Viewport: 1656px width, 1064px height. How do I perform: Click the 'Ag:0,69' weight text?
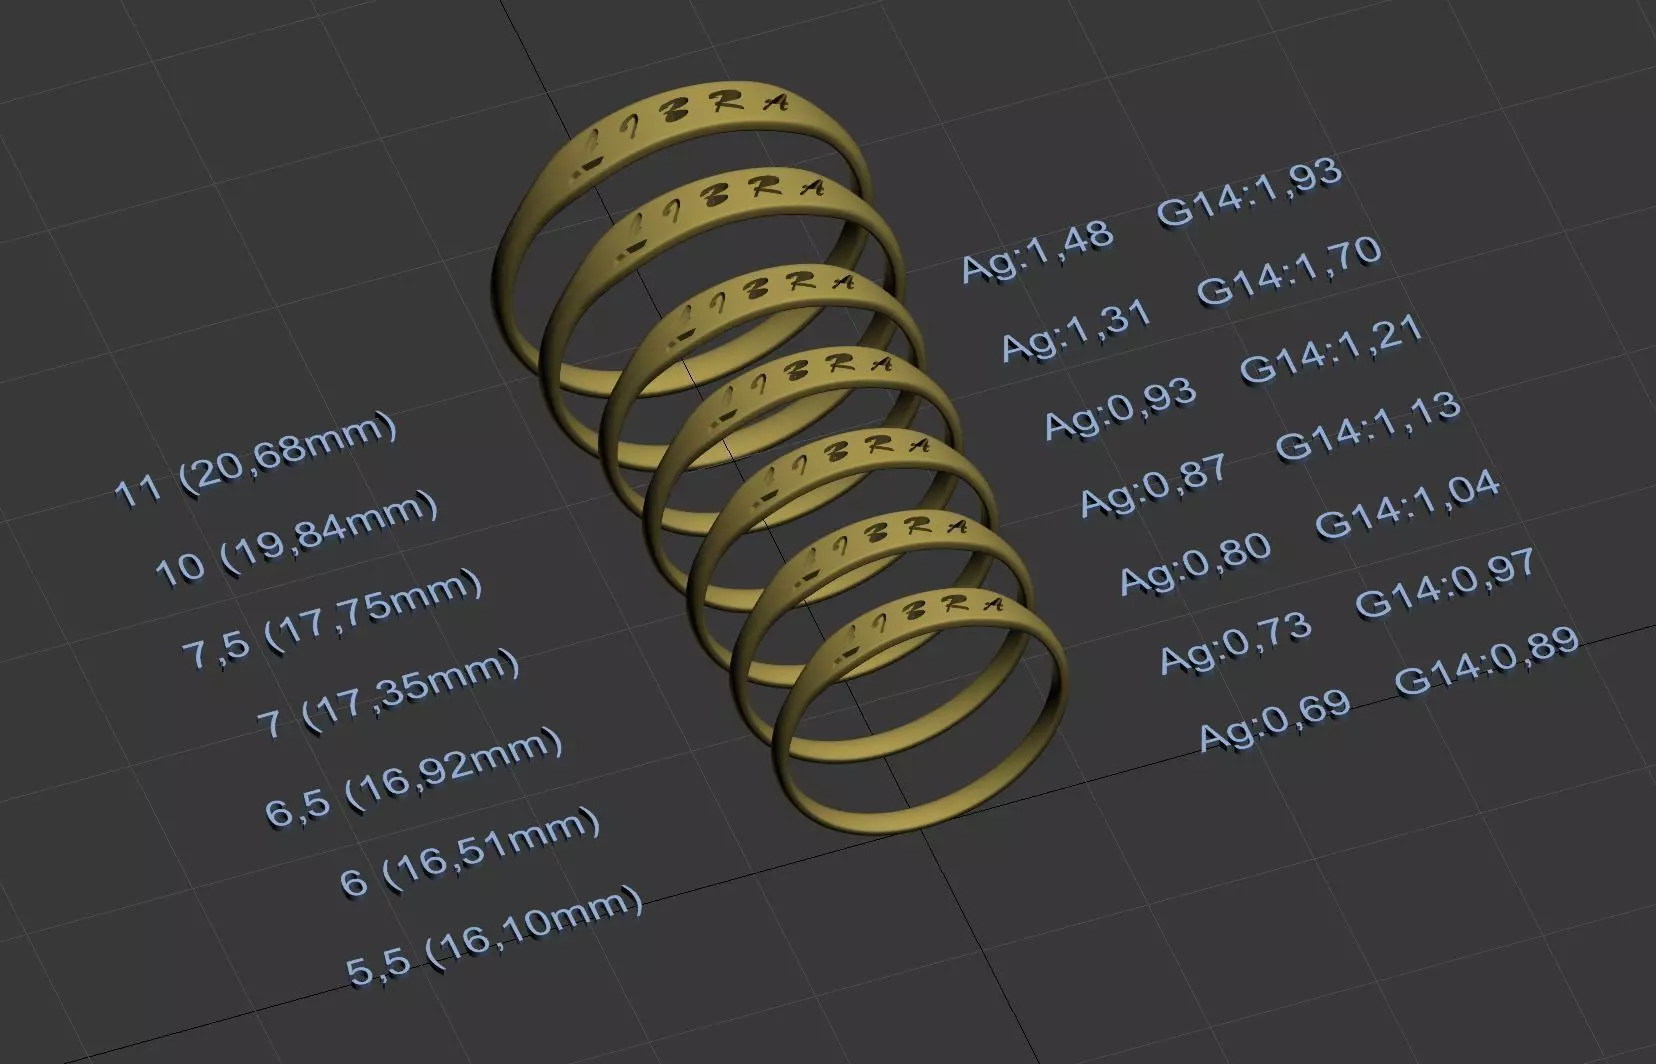[1274, 721]
